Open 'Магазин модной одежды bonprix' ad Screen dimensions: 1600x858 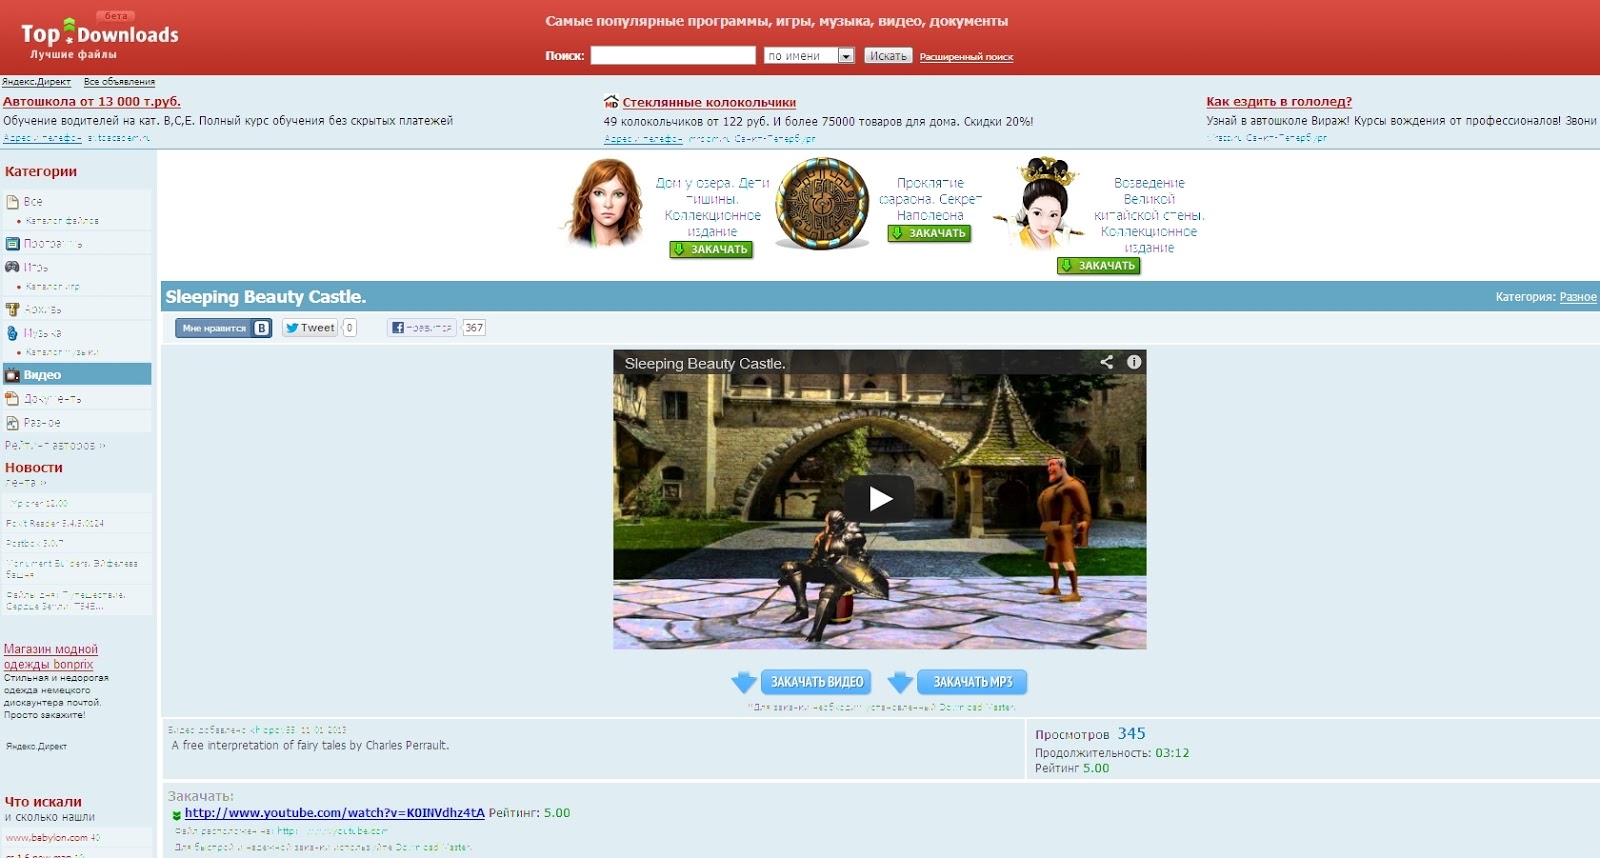(50, 656)
